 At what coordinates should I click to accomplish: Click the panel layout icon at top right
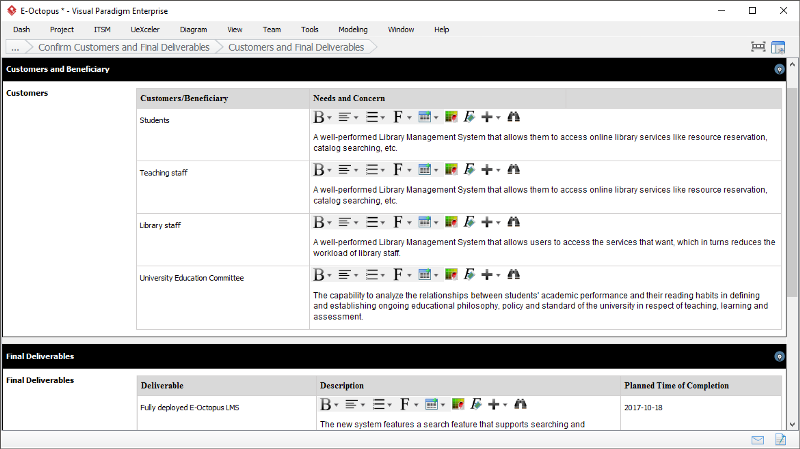point(780,47)
